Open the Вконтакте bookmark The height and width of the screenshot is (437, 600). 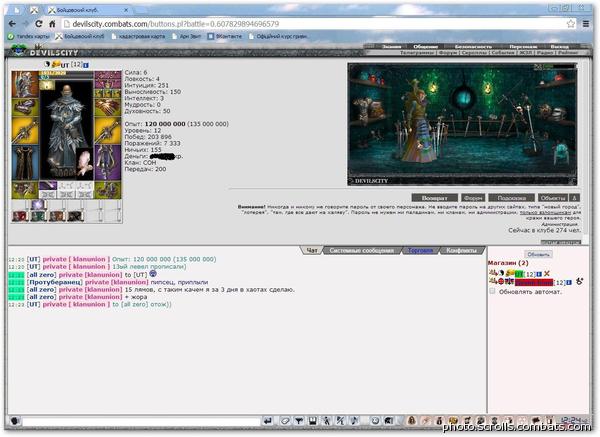click(225, 36)
